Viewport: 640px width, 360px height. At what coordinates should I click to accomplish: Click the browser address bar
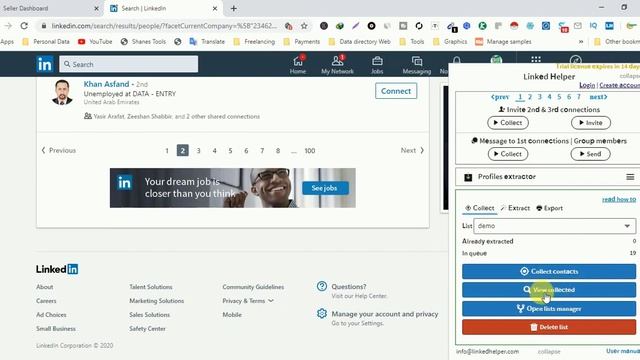tap(164, 26)
